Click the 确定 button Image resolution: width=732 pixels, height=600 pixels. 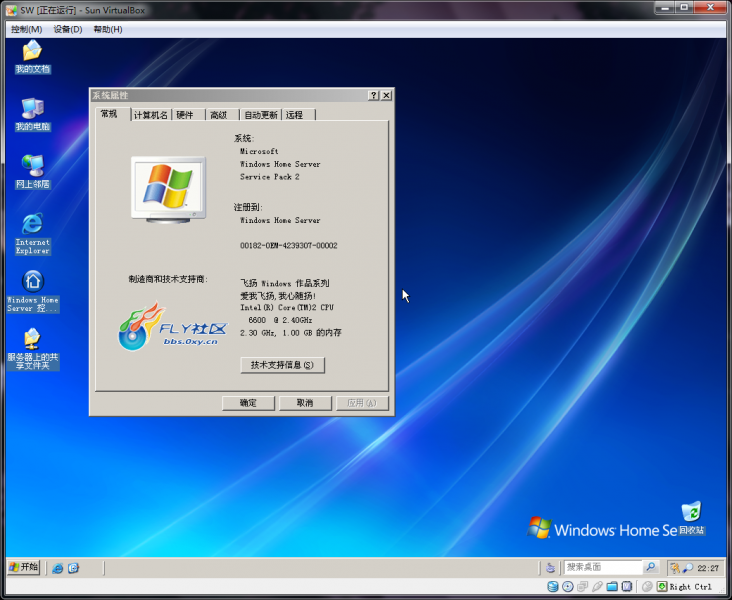pyautogui.click(x=248, y=403)
